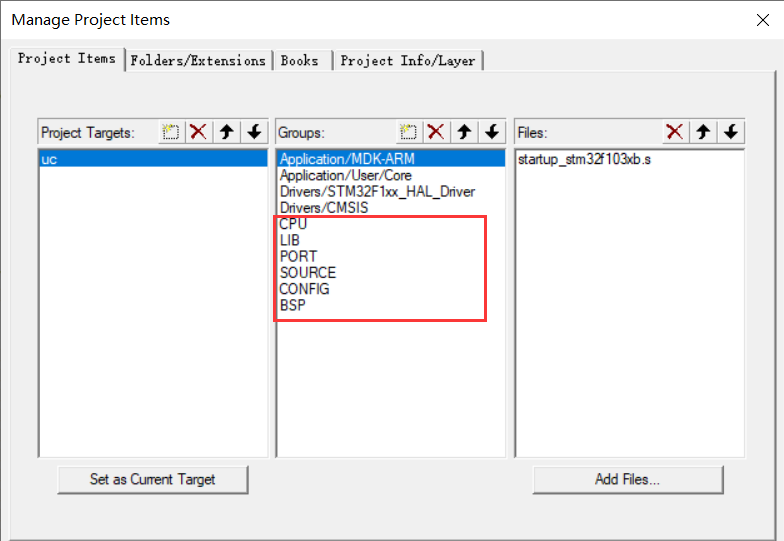Image resolution: width=784 pixels, height=541 pixels.
Task: Delete the selected file with red X
Action: point(675,132)
